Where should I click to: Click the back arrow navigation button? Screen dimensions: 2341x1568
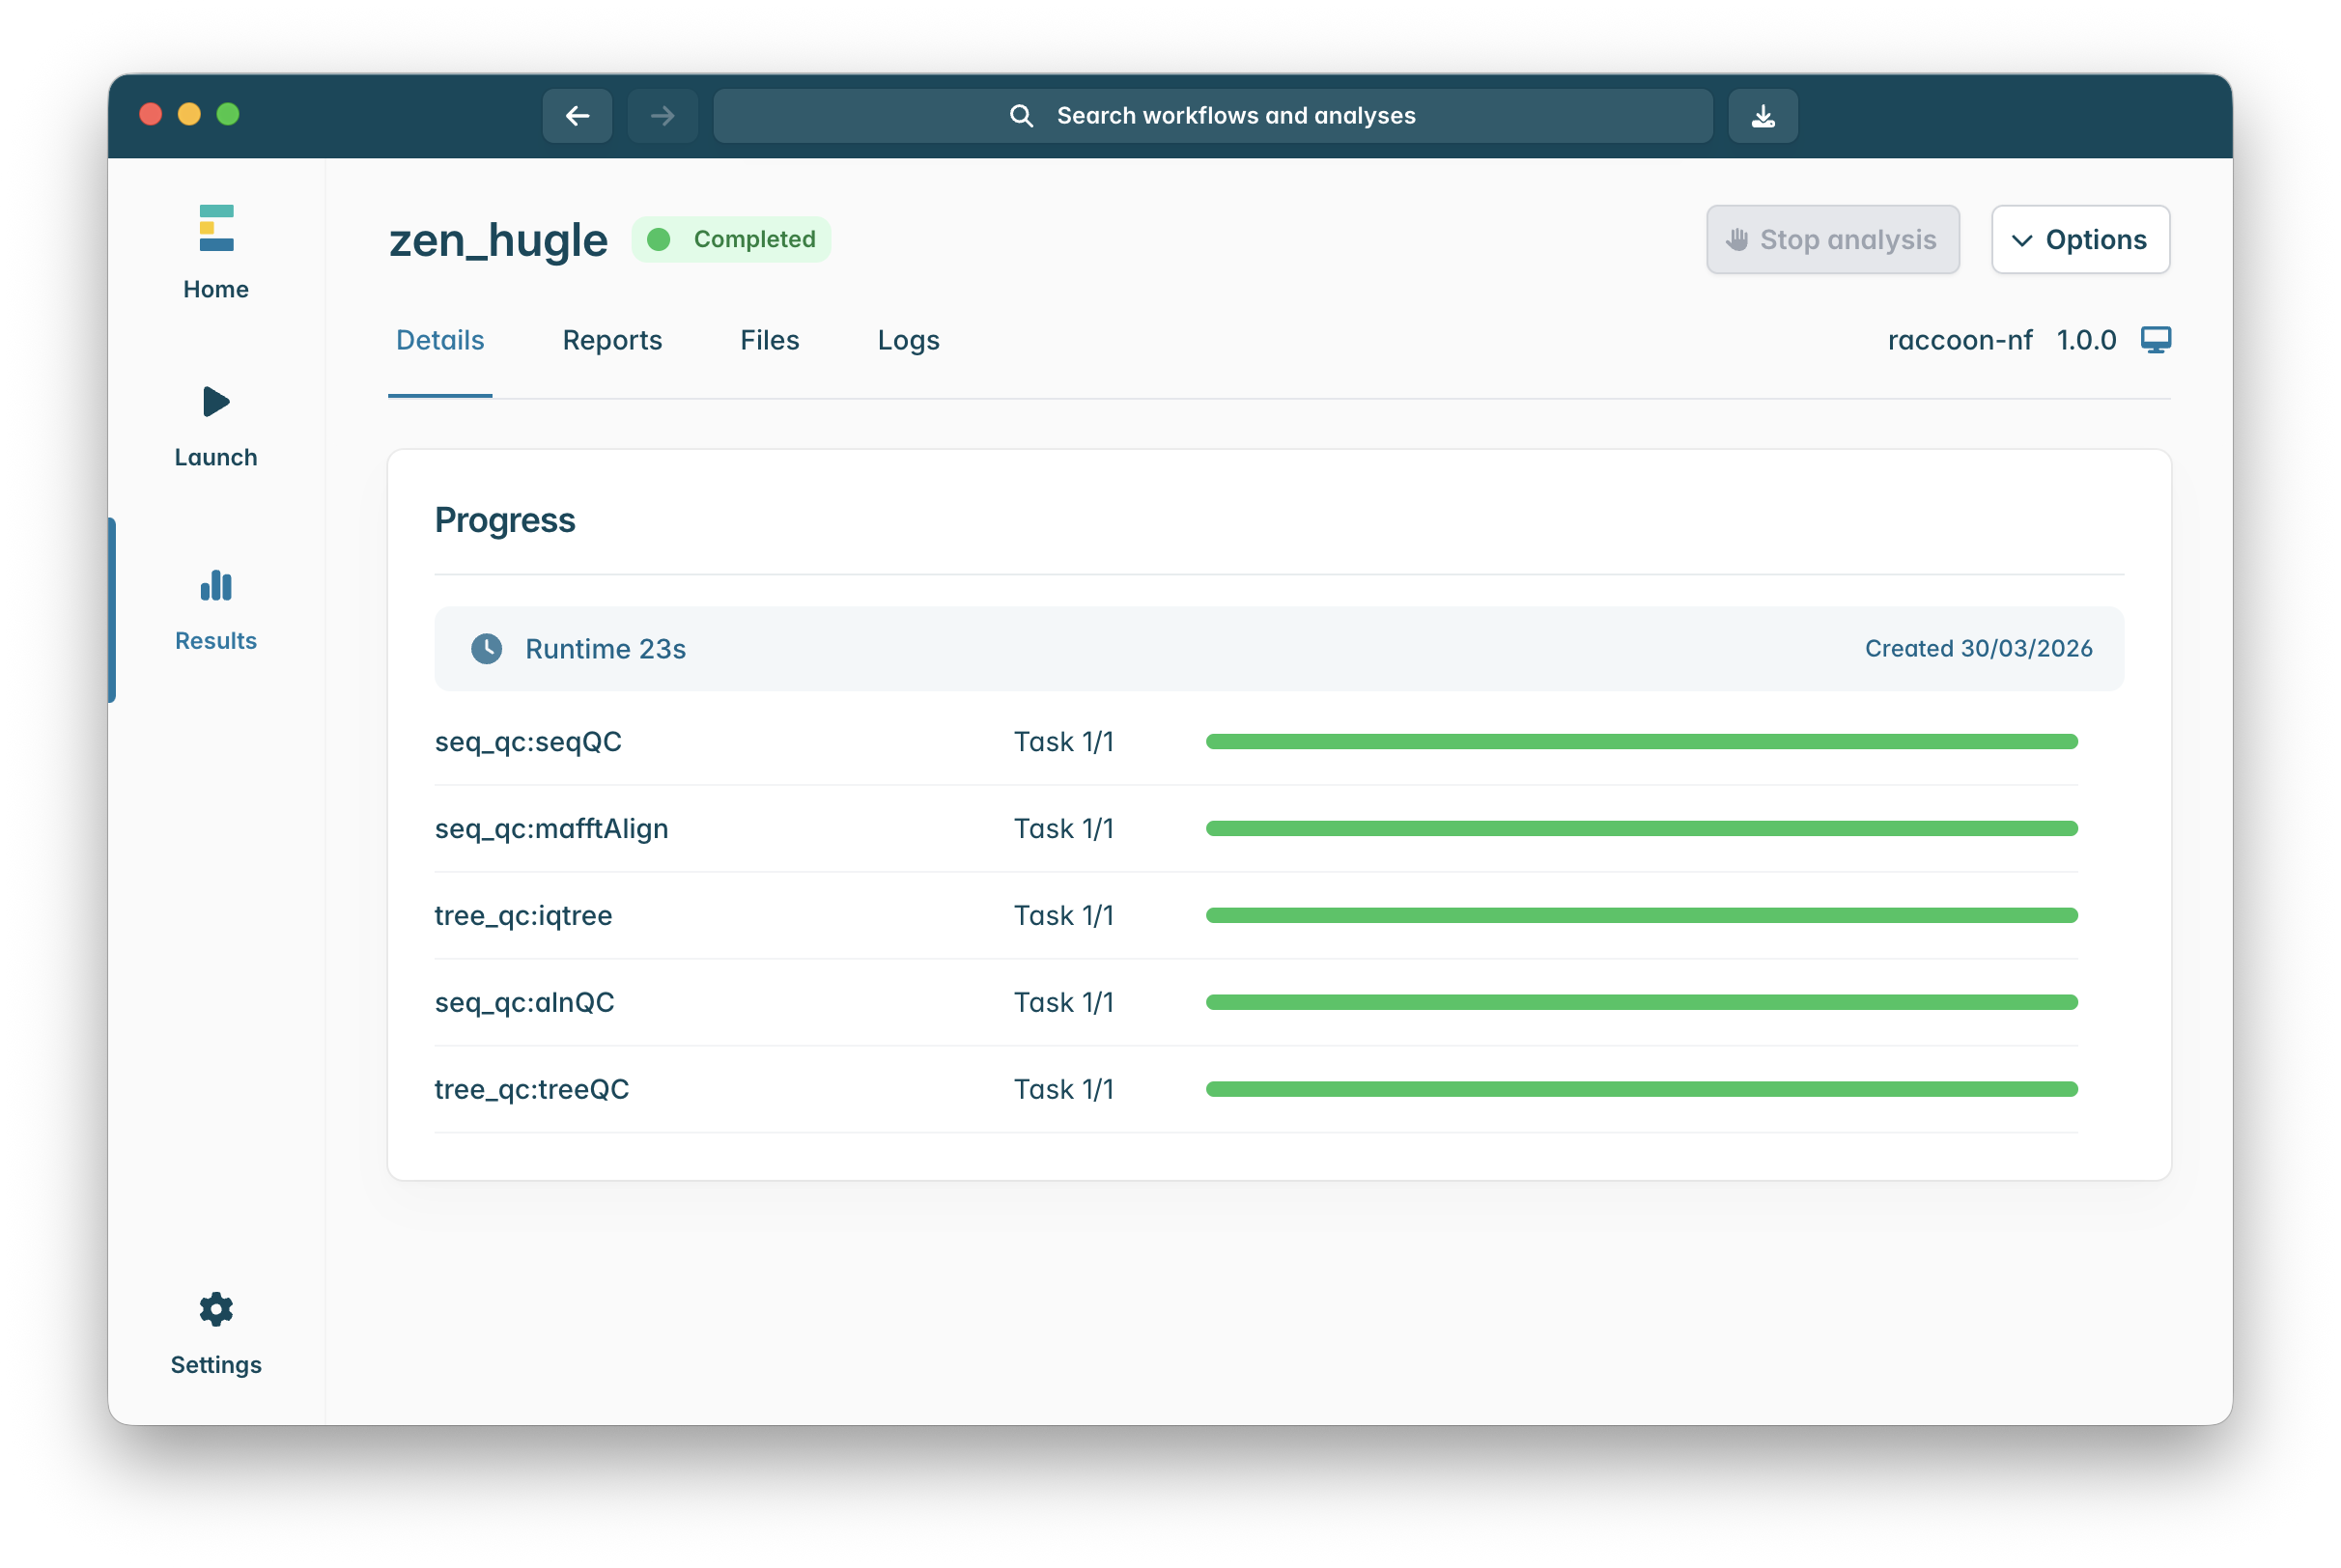point(577,116)
